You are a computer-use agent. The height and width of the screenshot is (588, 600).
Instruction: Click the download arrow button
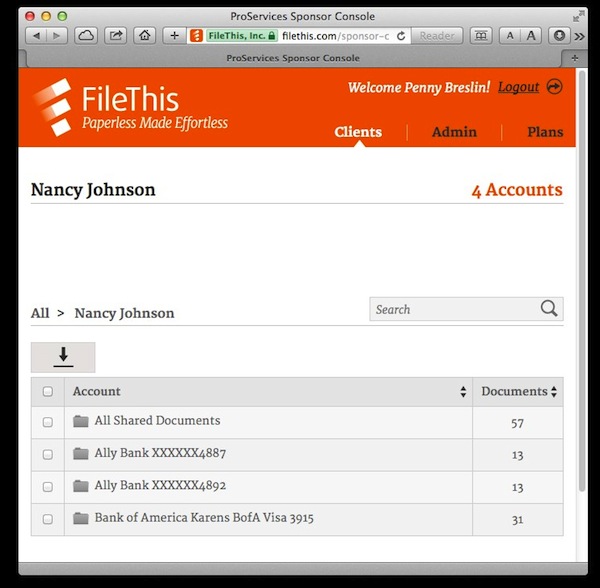click(x=63, y=357)
